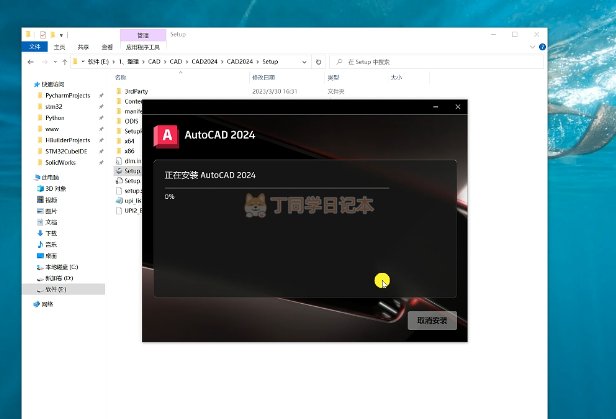Sort by 修改日期 column header
Image resolution: width=616 pixels, height=419 pixels.
[263, 77]
